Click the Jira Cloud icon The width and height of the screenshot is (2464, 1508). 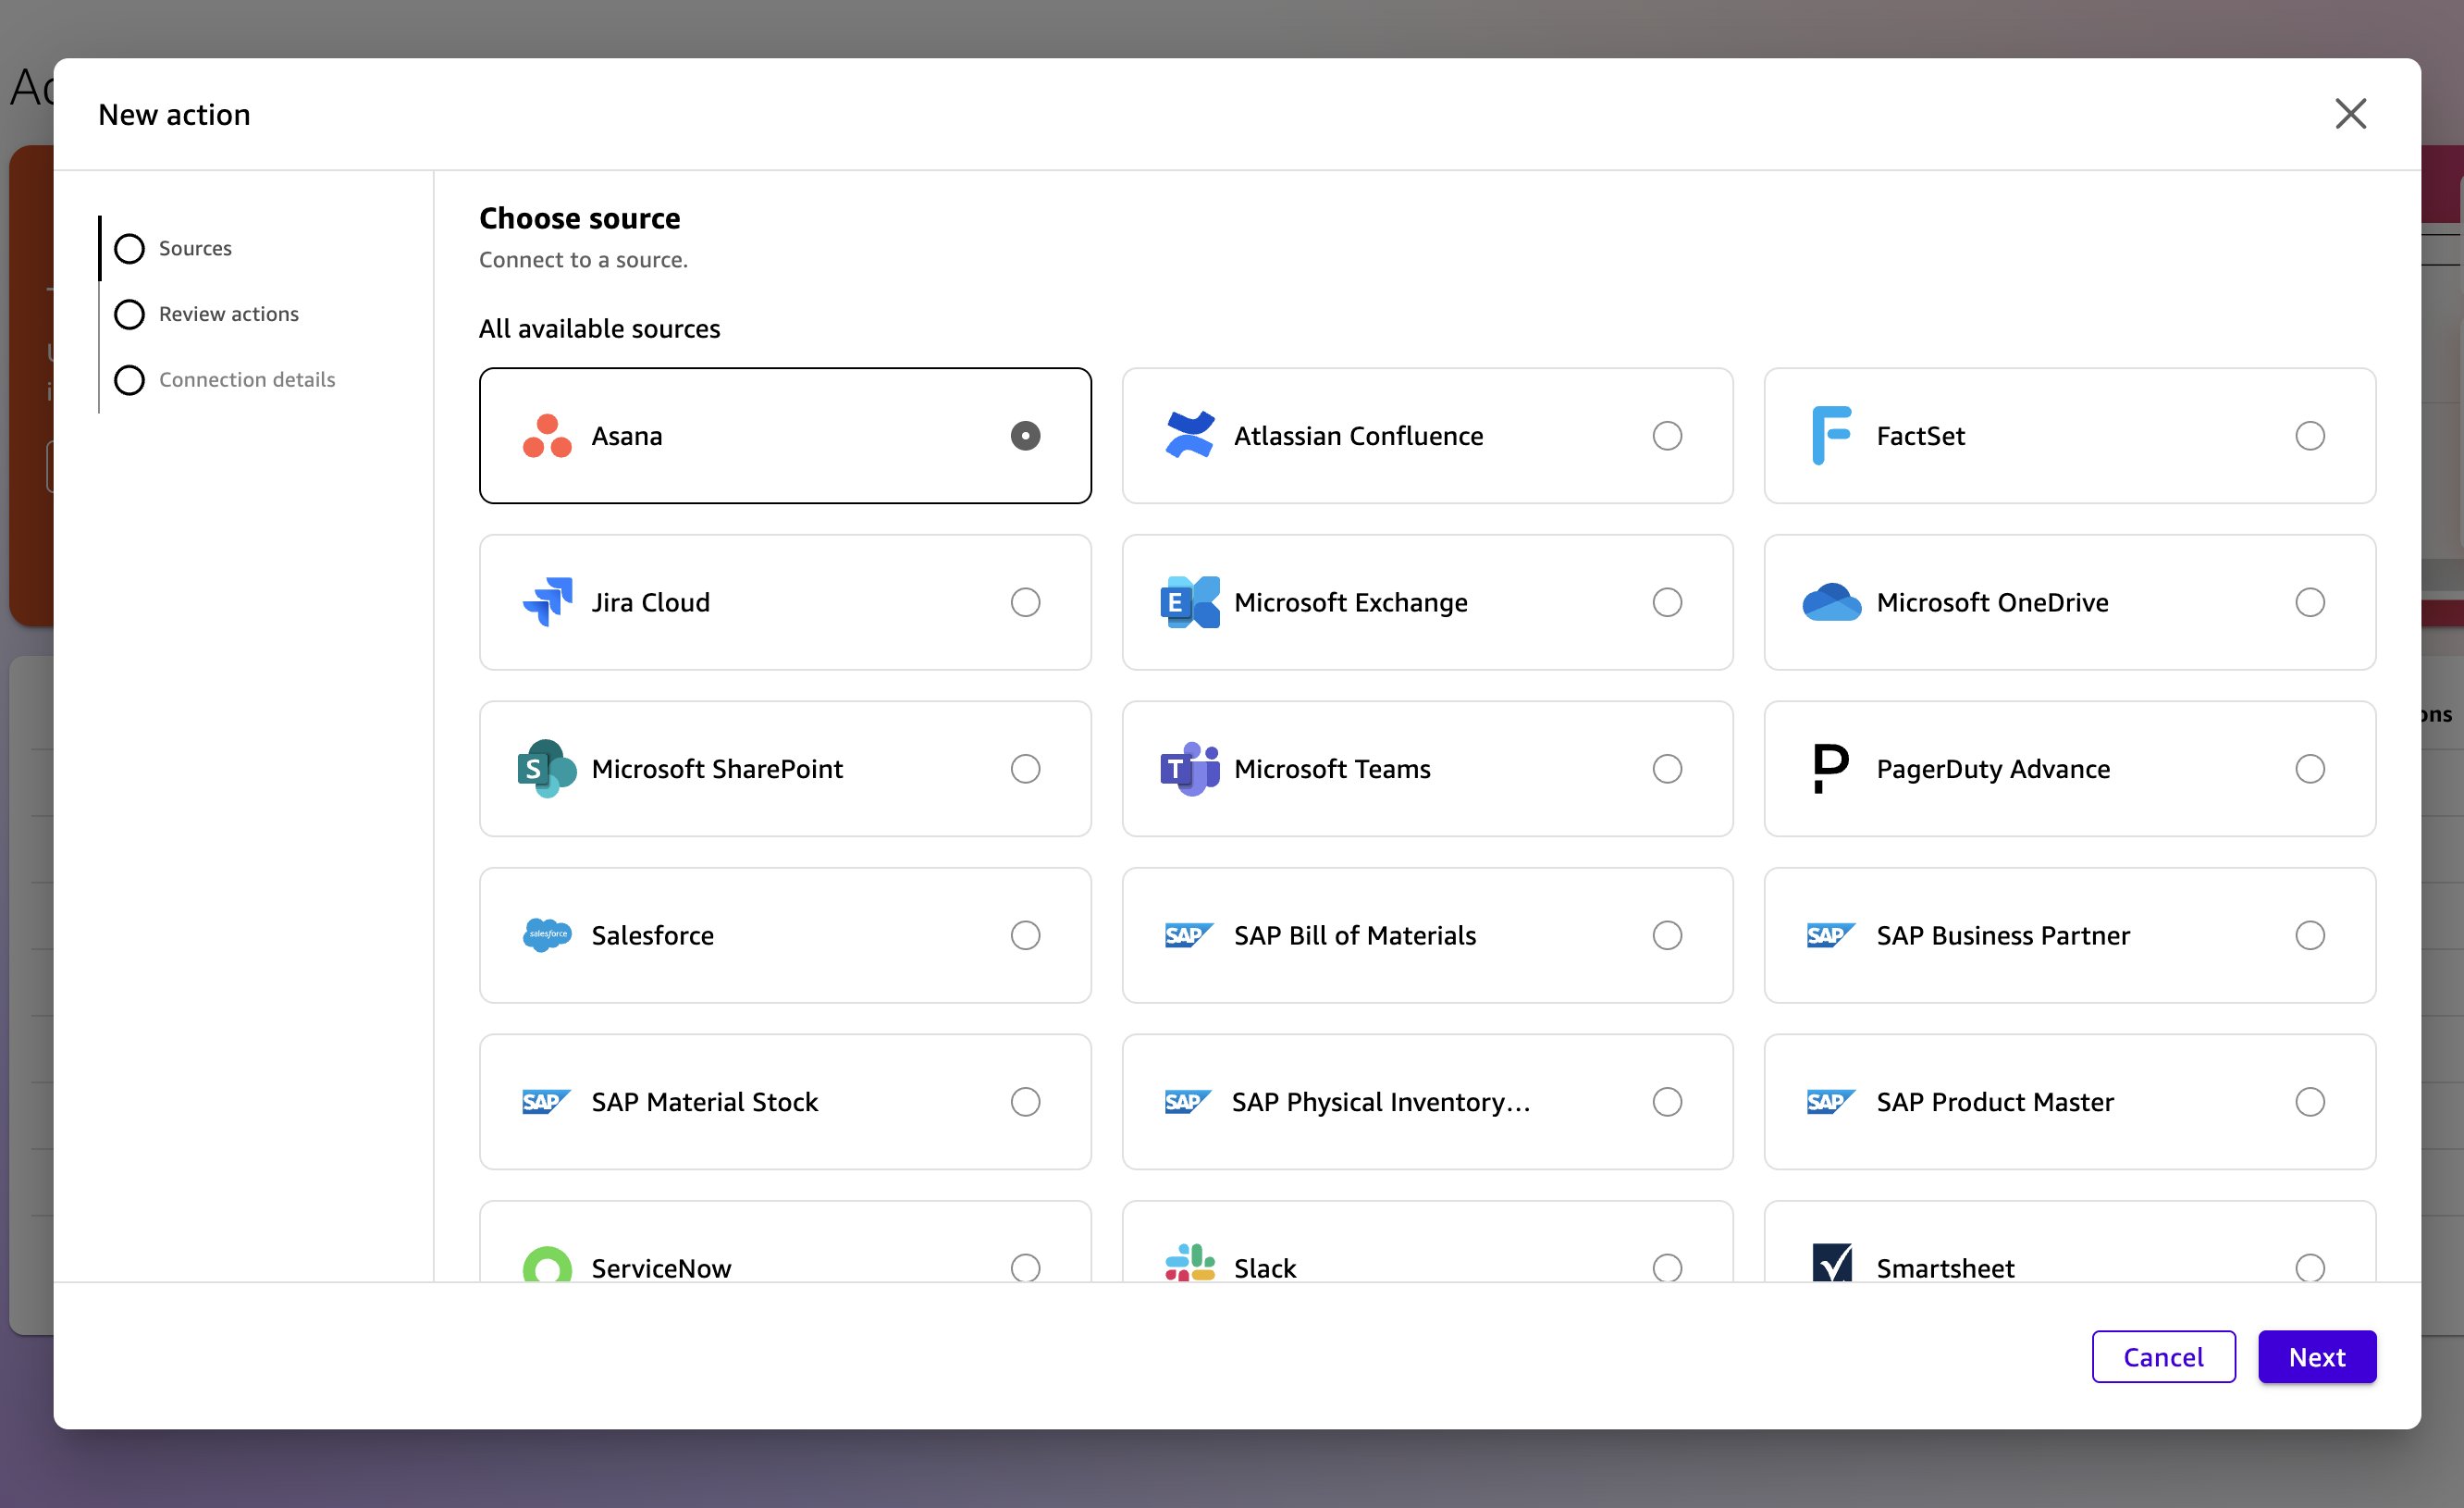click(547, 602)
